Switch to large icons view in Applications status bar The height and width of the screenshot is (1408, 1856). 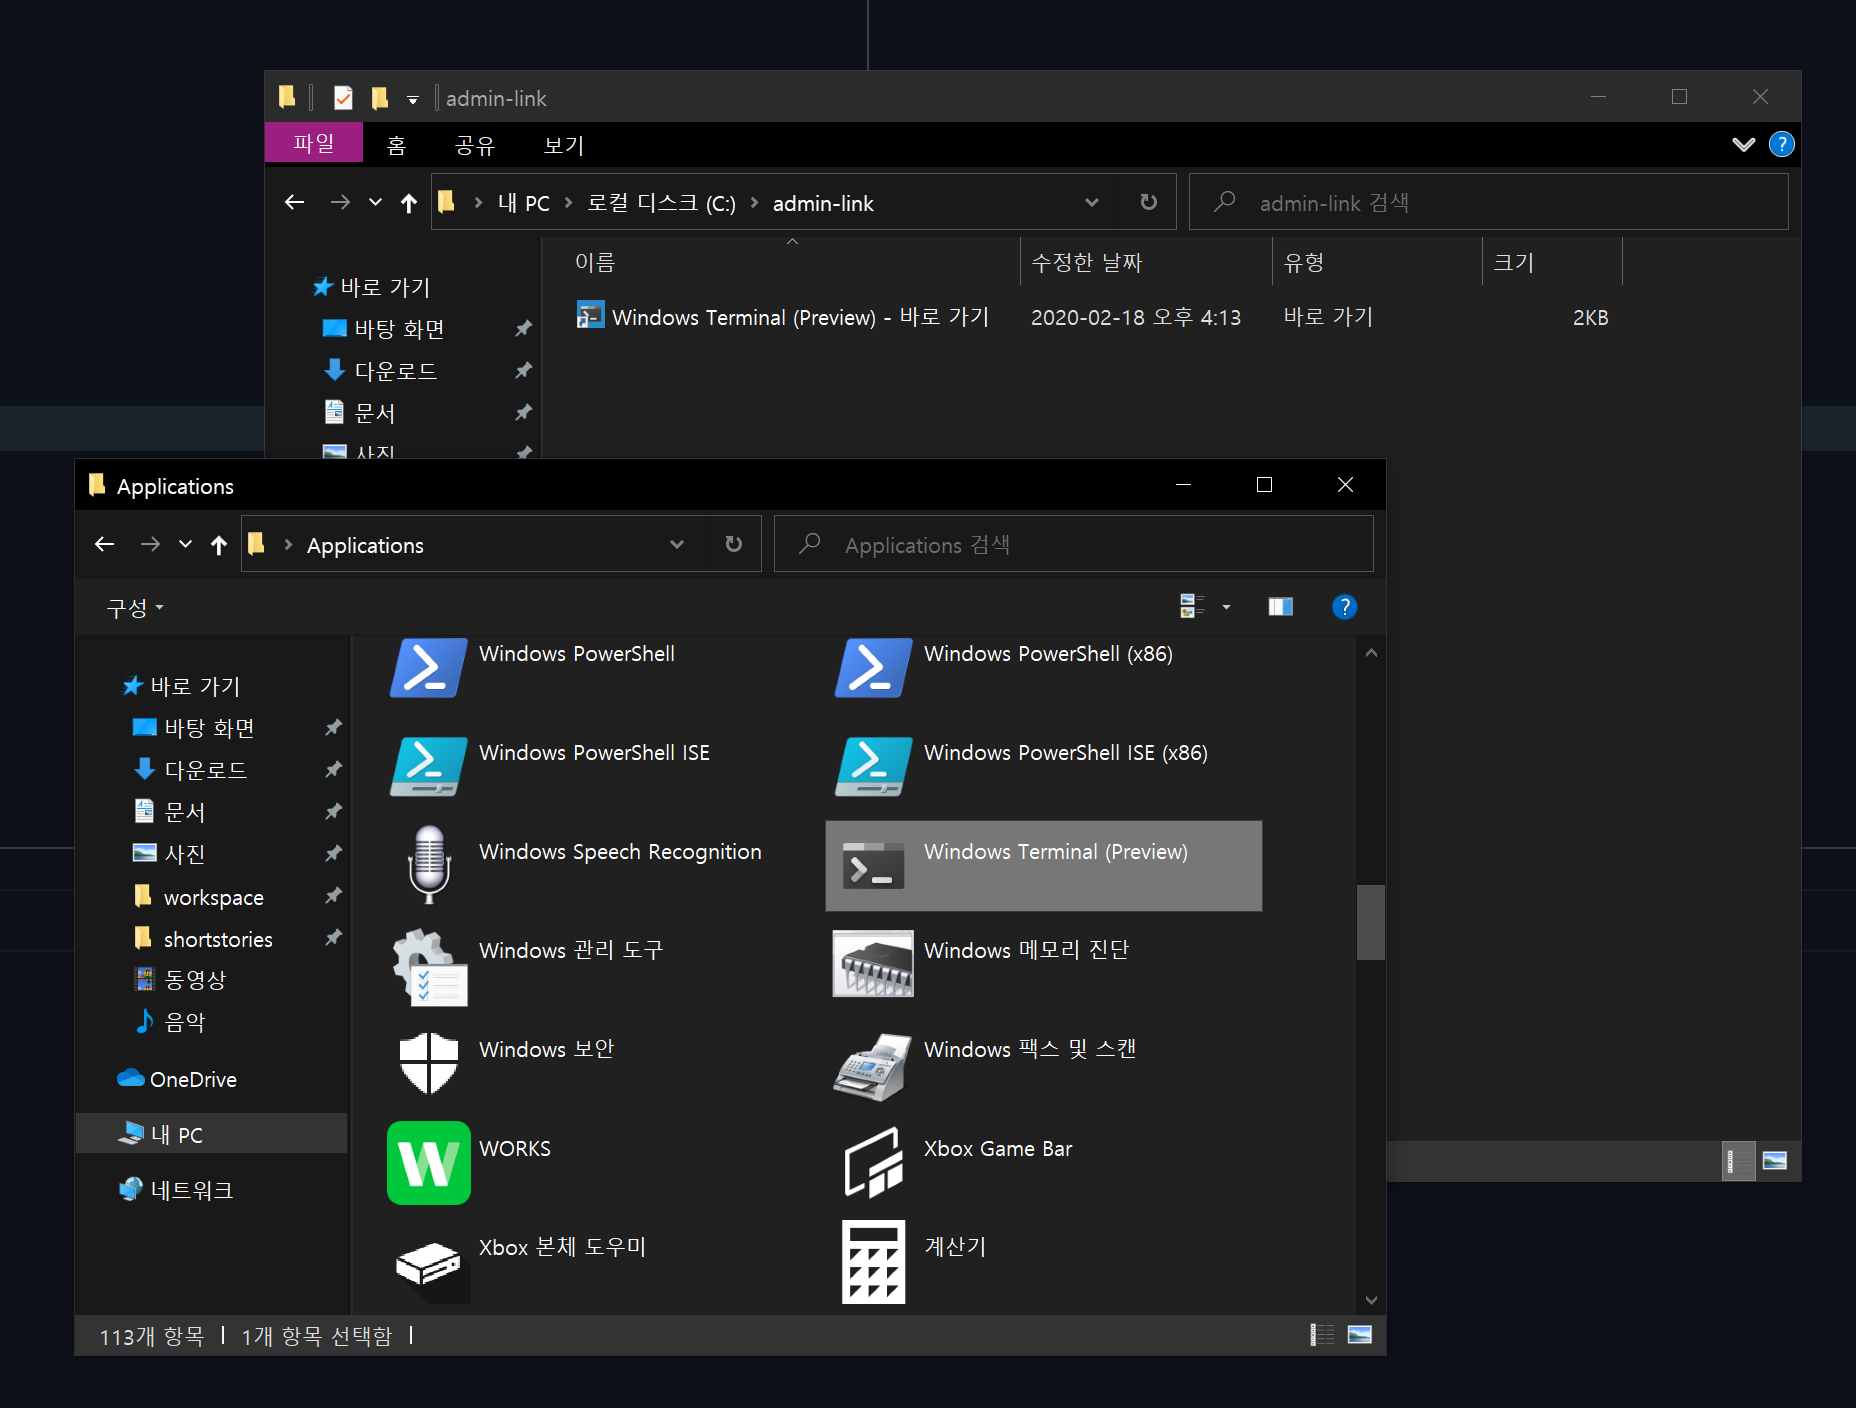[1359, 1335]
